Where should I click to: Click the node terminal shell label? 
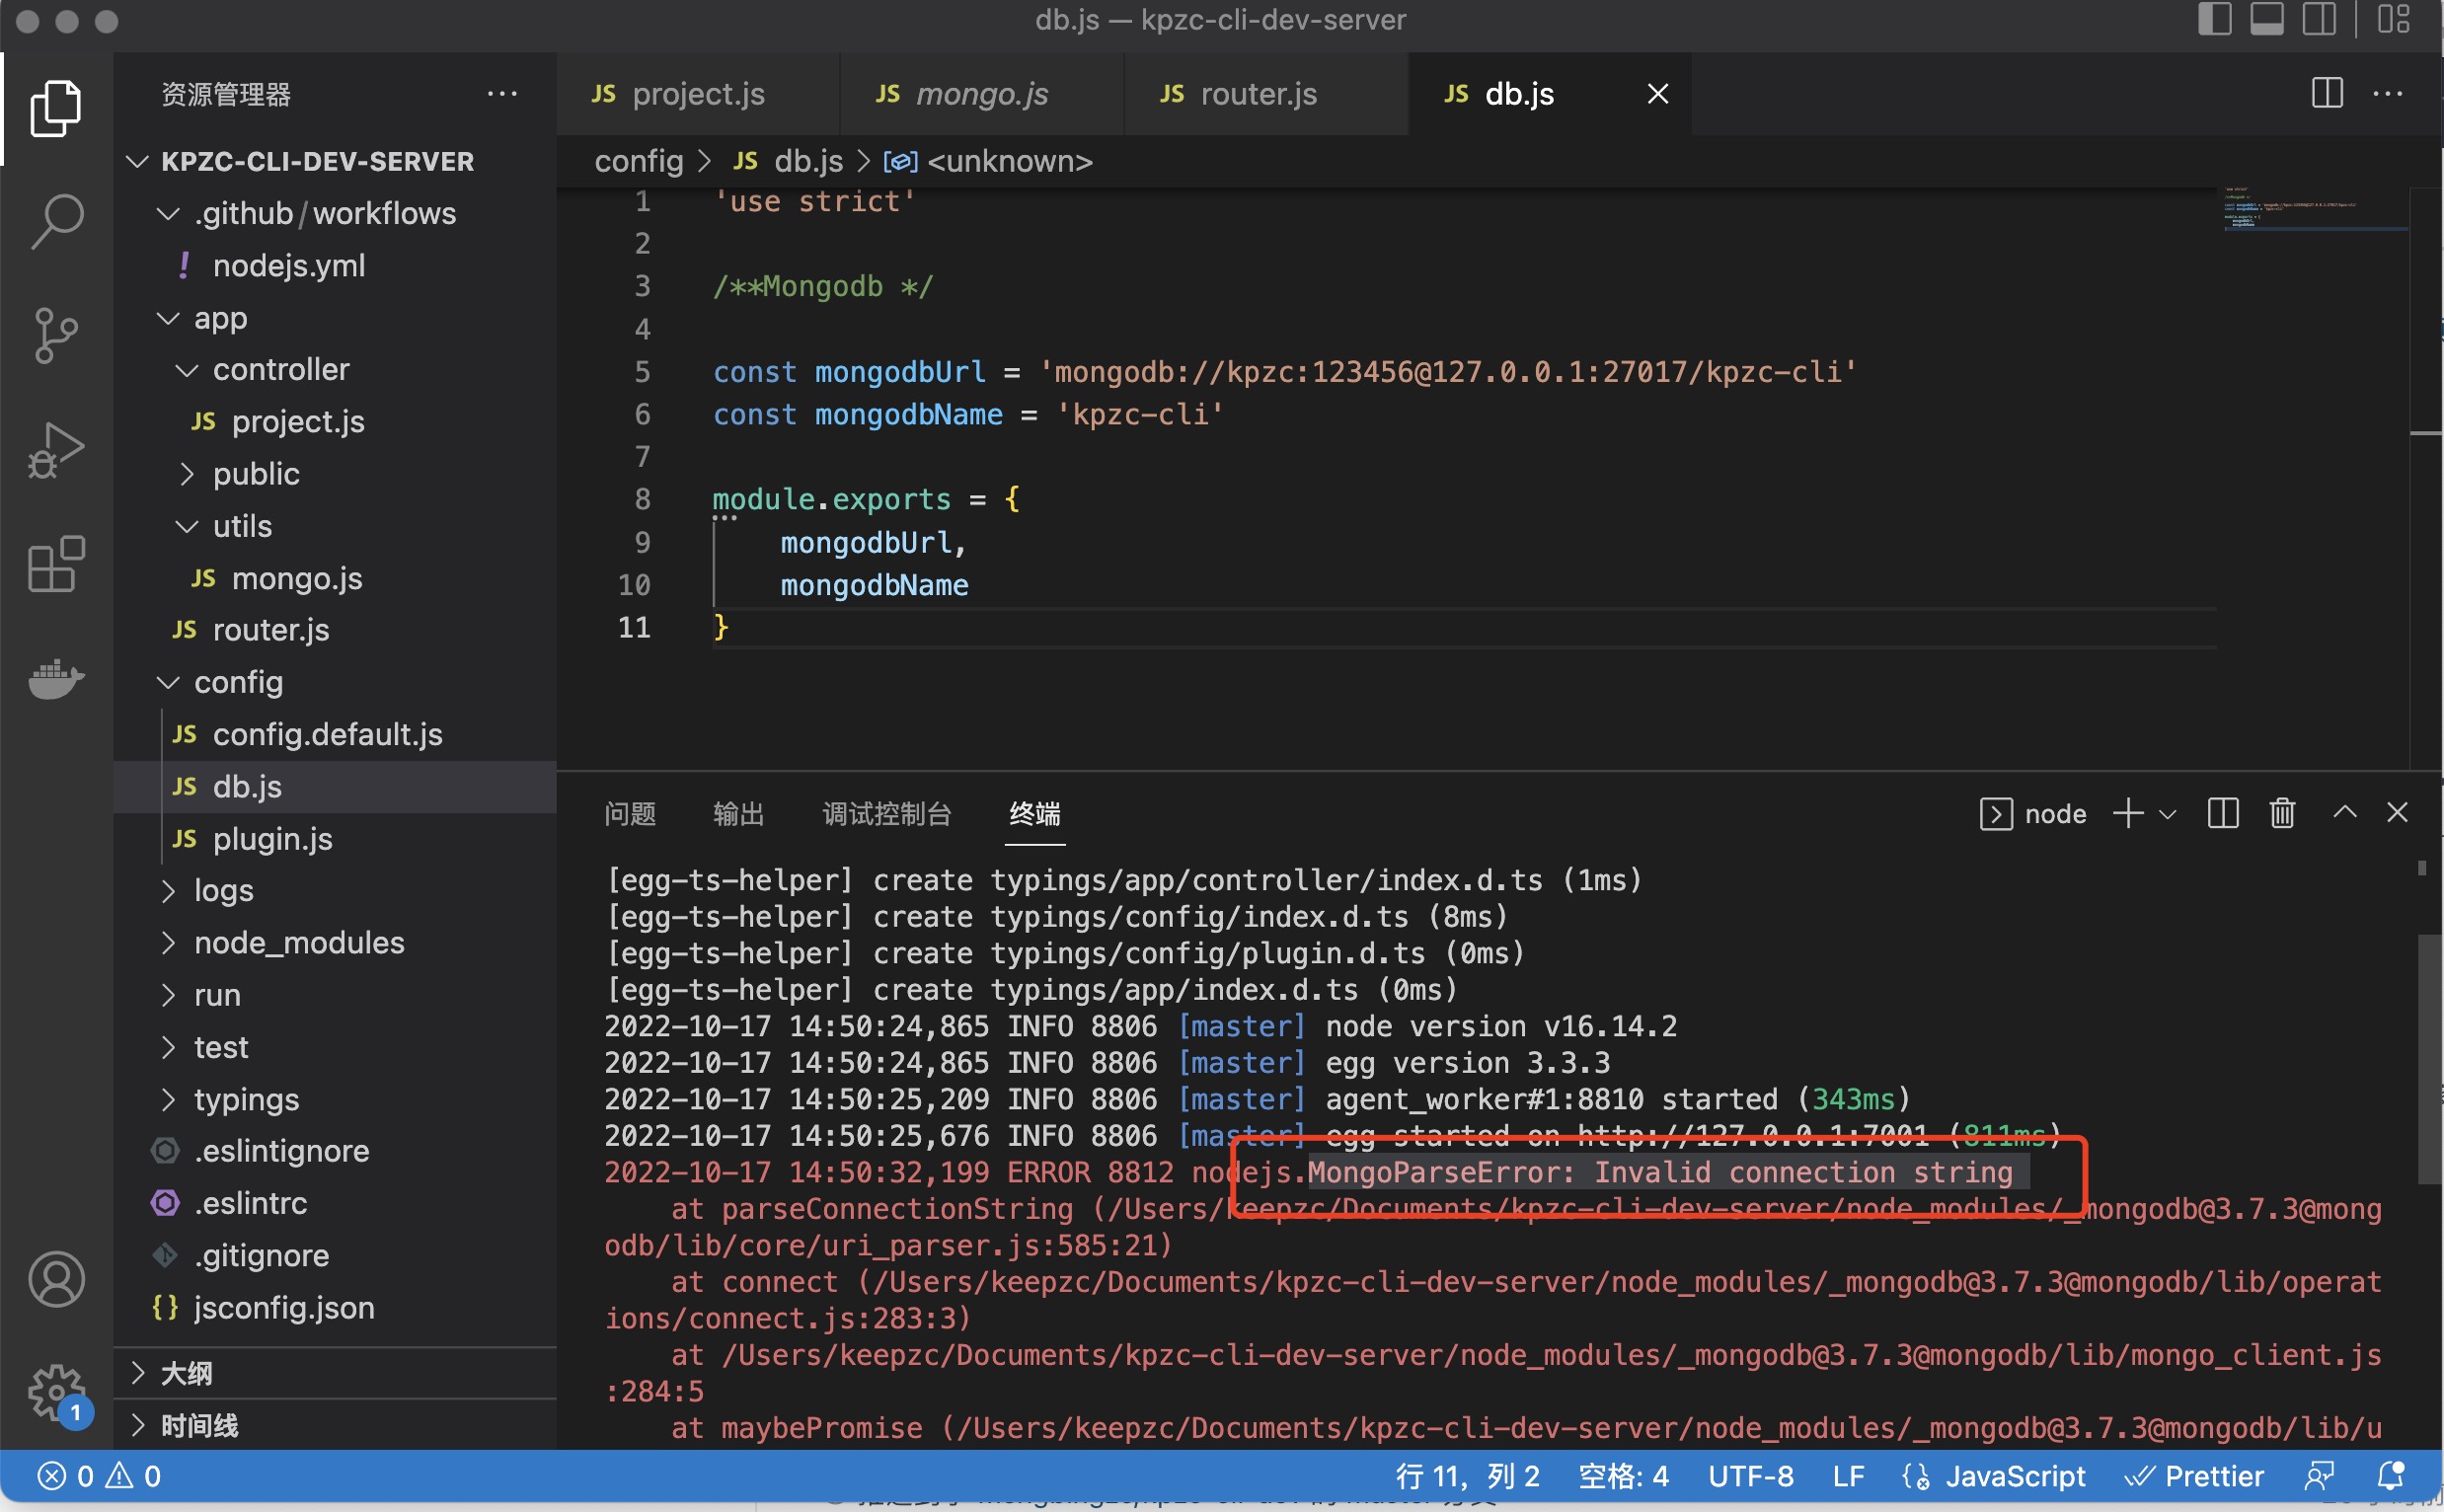point(2033,814)
